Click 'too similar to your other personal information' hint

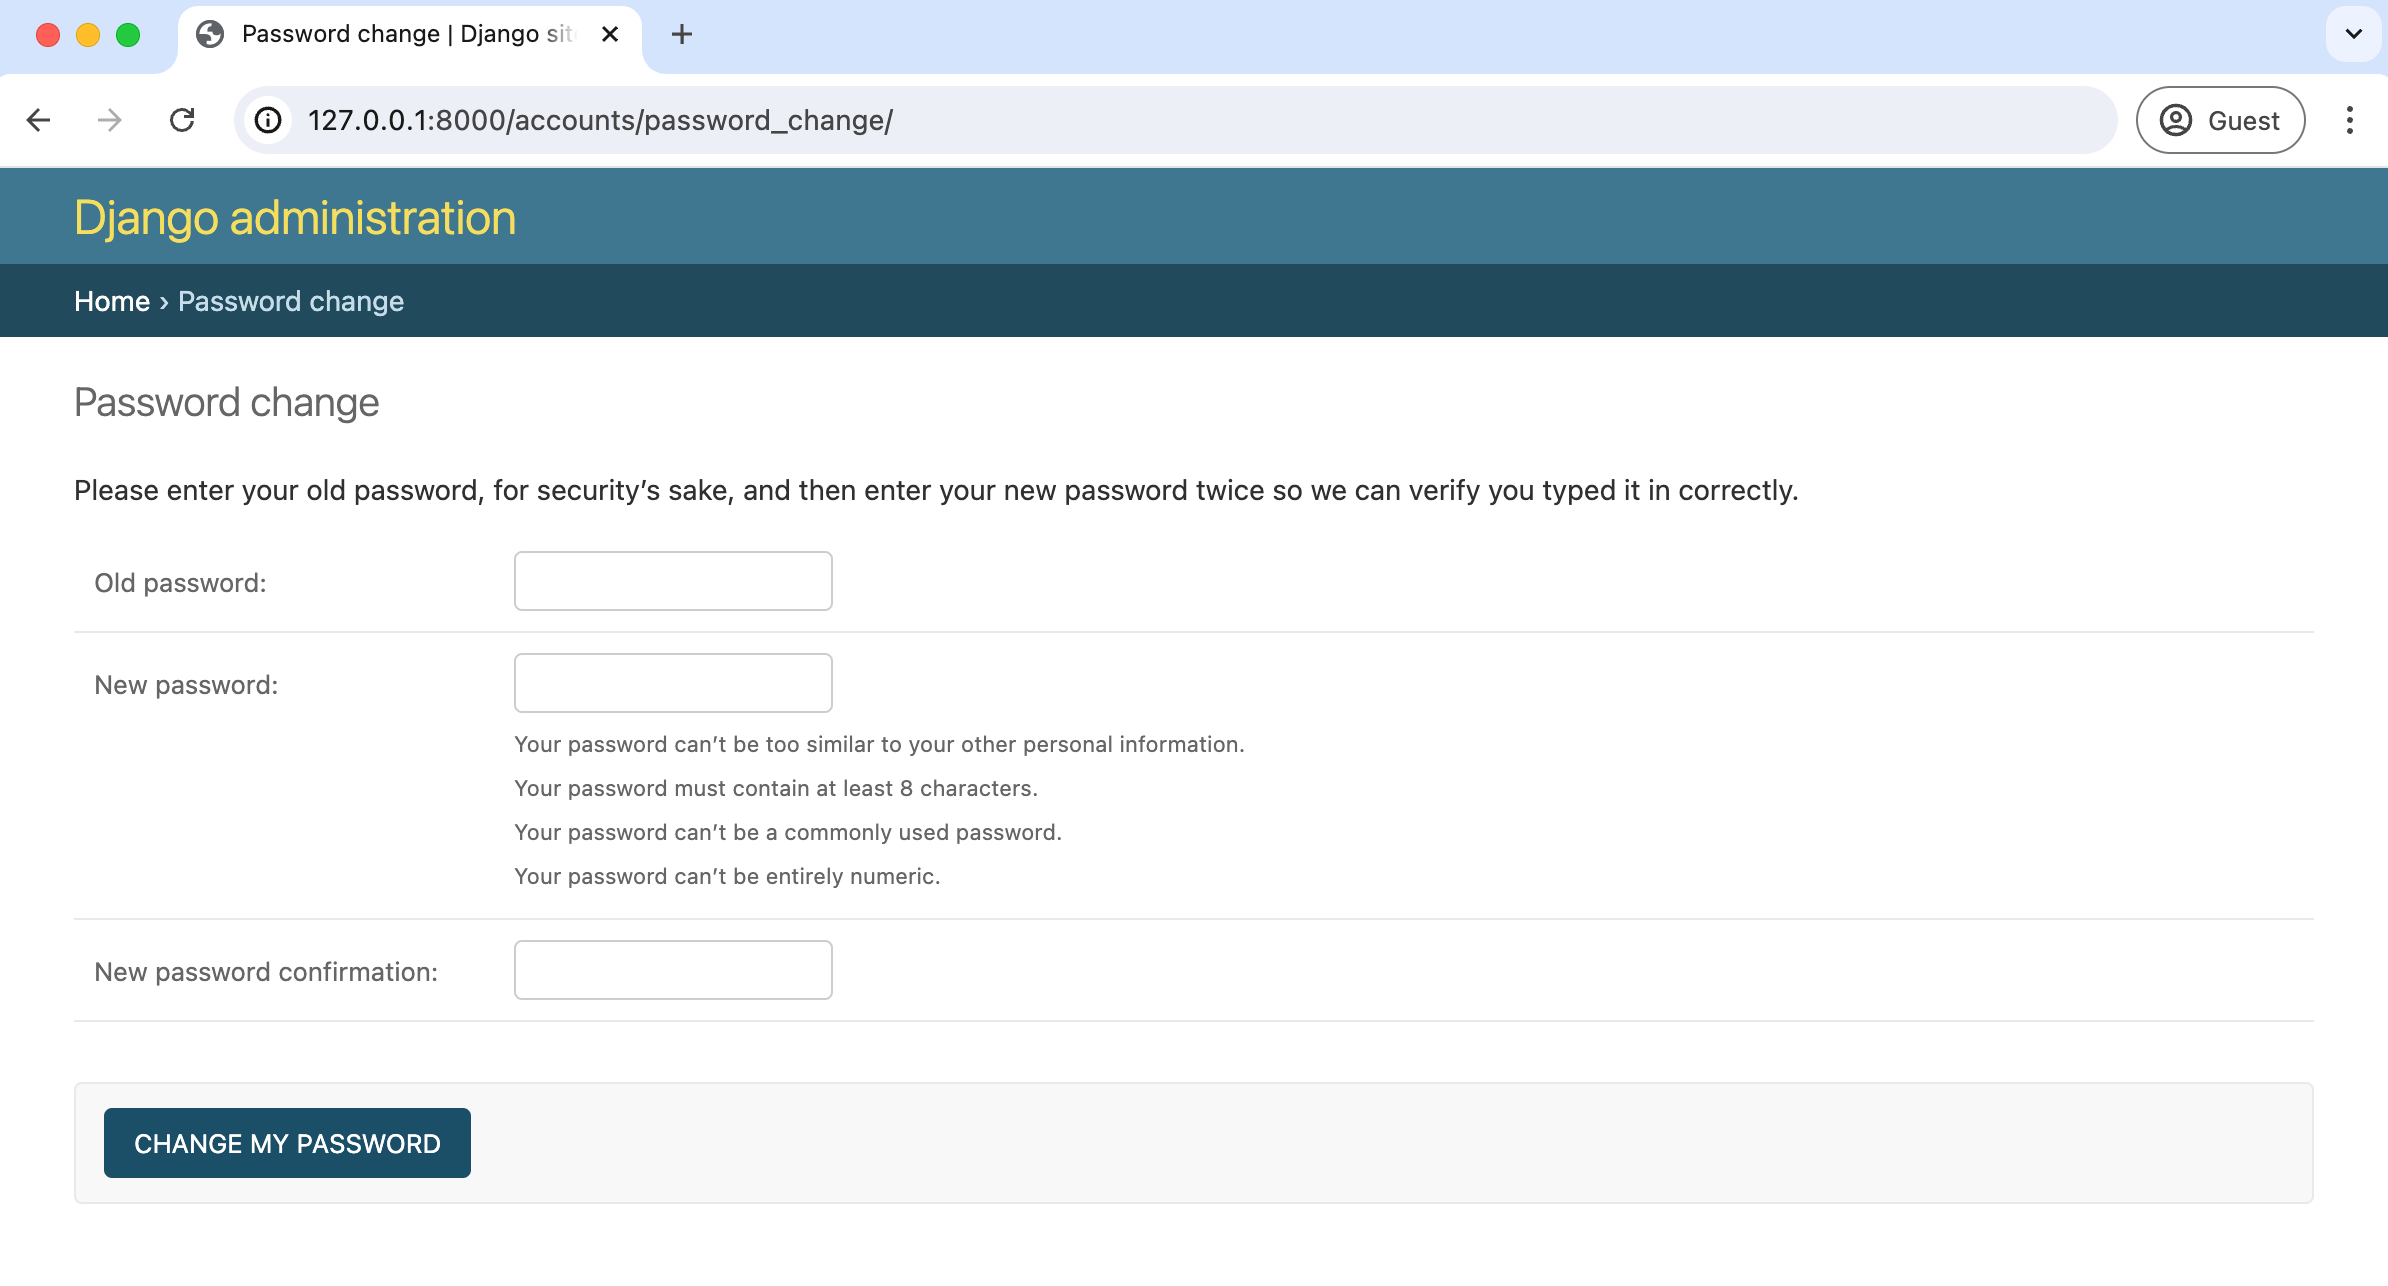(x=879, y=744)
